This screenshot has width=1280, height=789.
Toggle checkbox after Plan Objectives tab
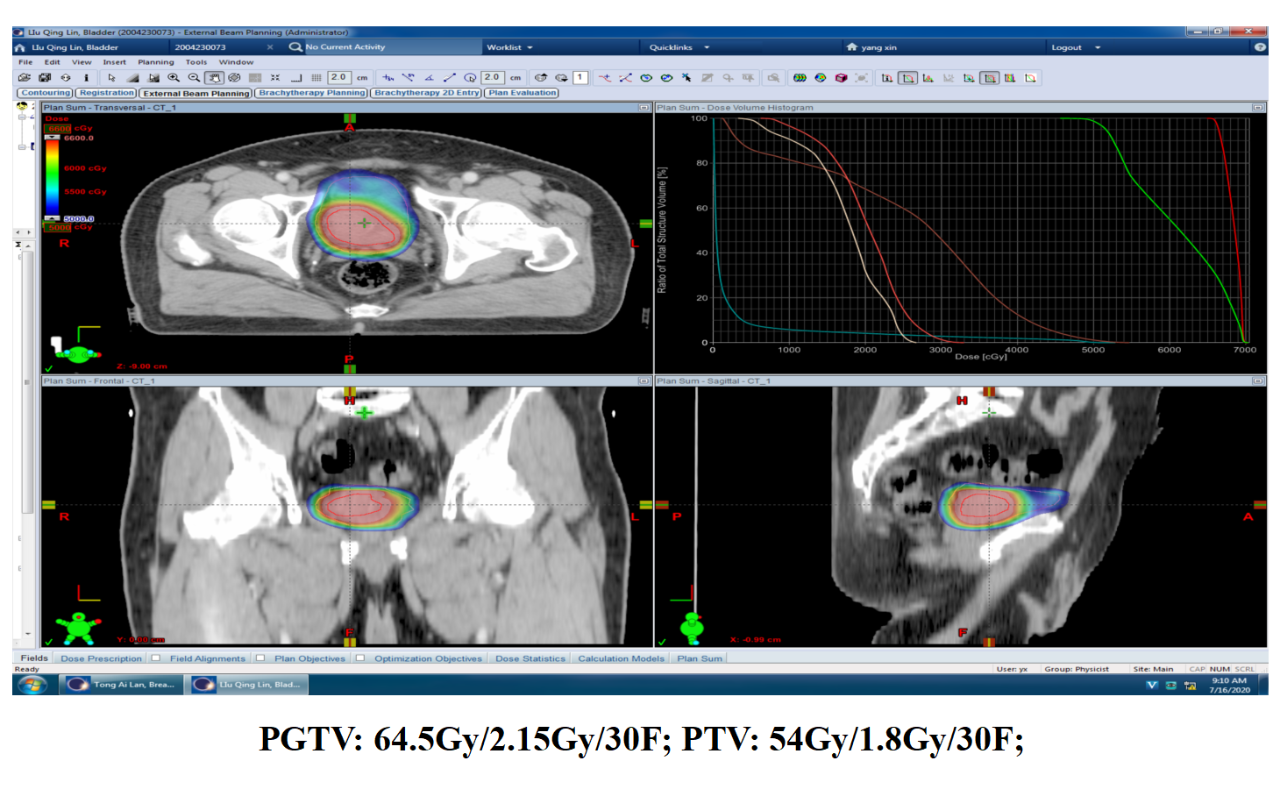point(360,658)
